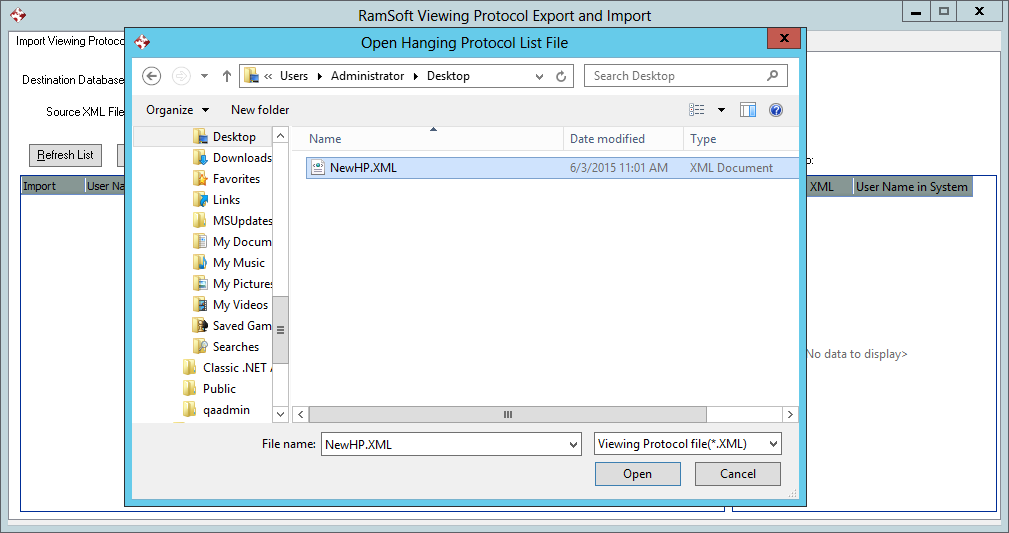Select the NewHP.XML file
This screenshot has width=1009, height=533.
[x=363, y=168]
